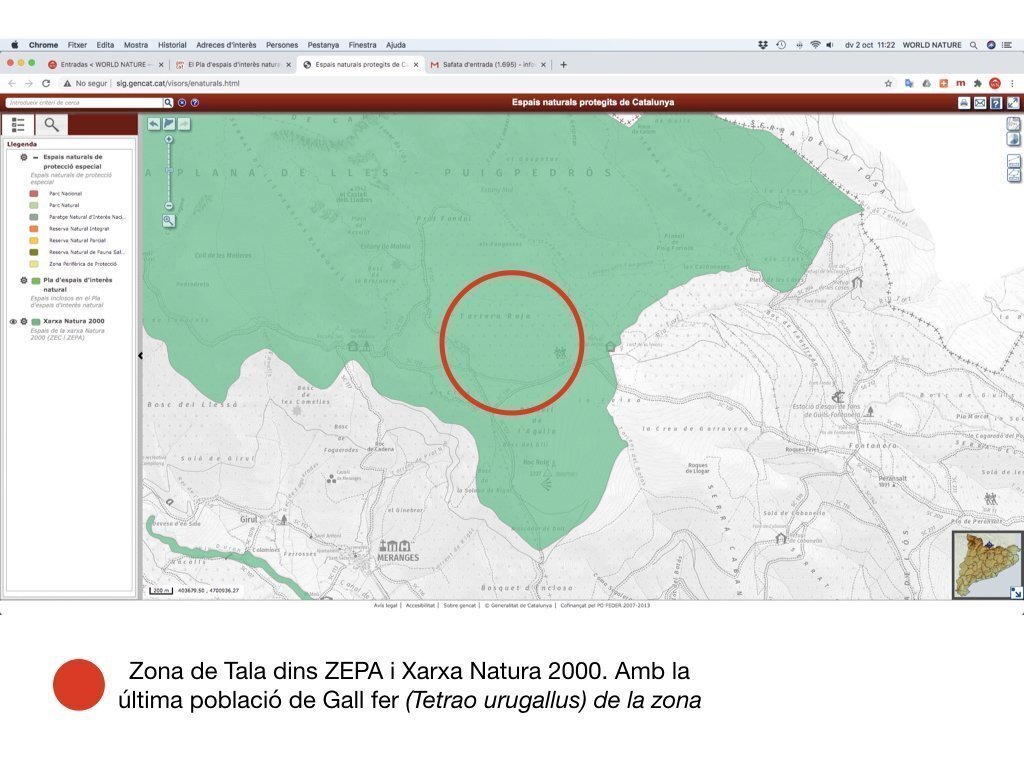Image resolution: width=1024 pixels, height=768 pixels.
Task: Switch to the topographic base map icon
Action: coord(1013,123)
